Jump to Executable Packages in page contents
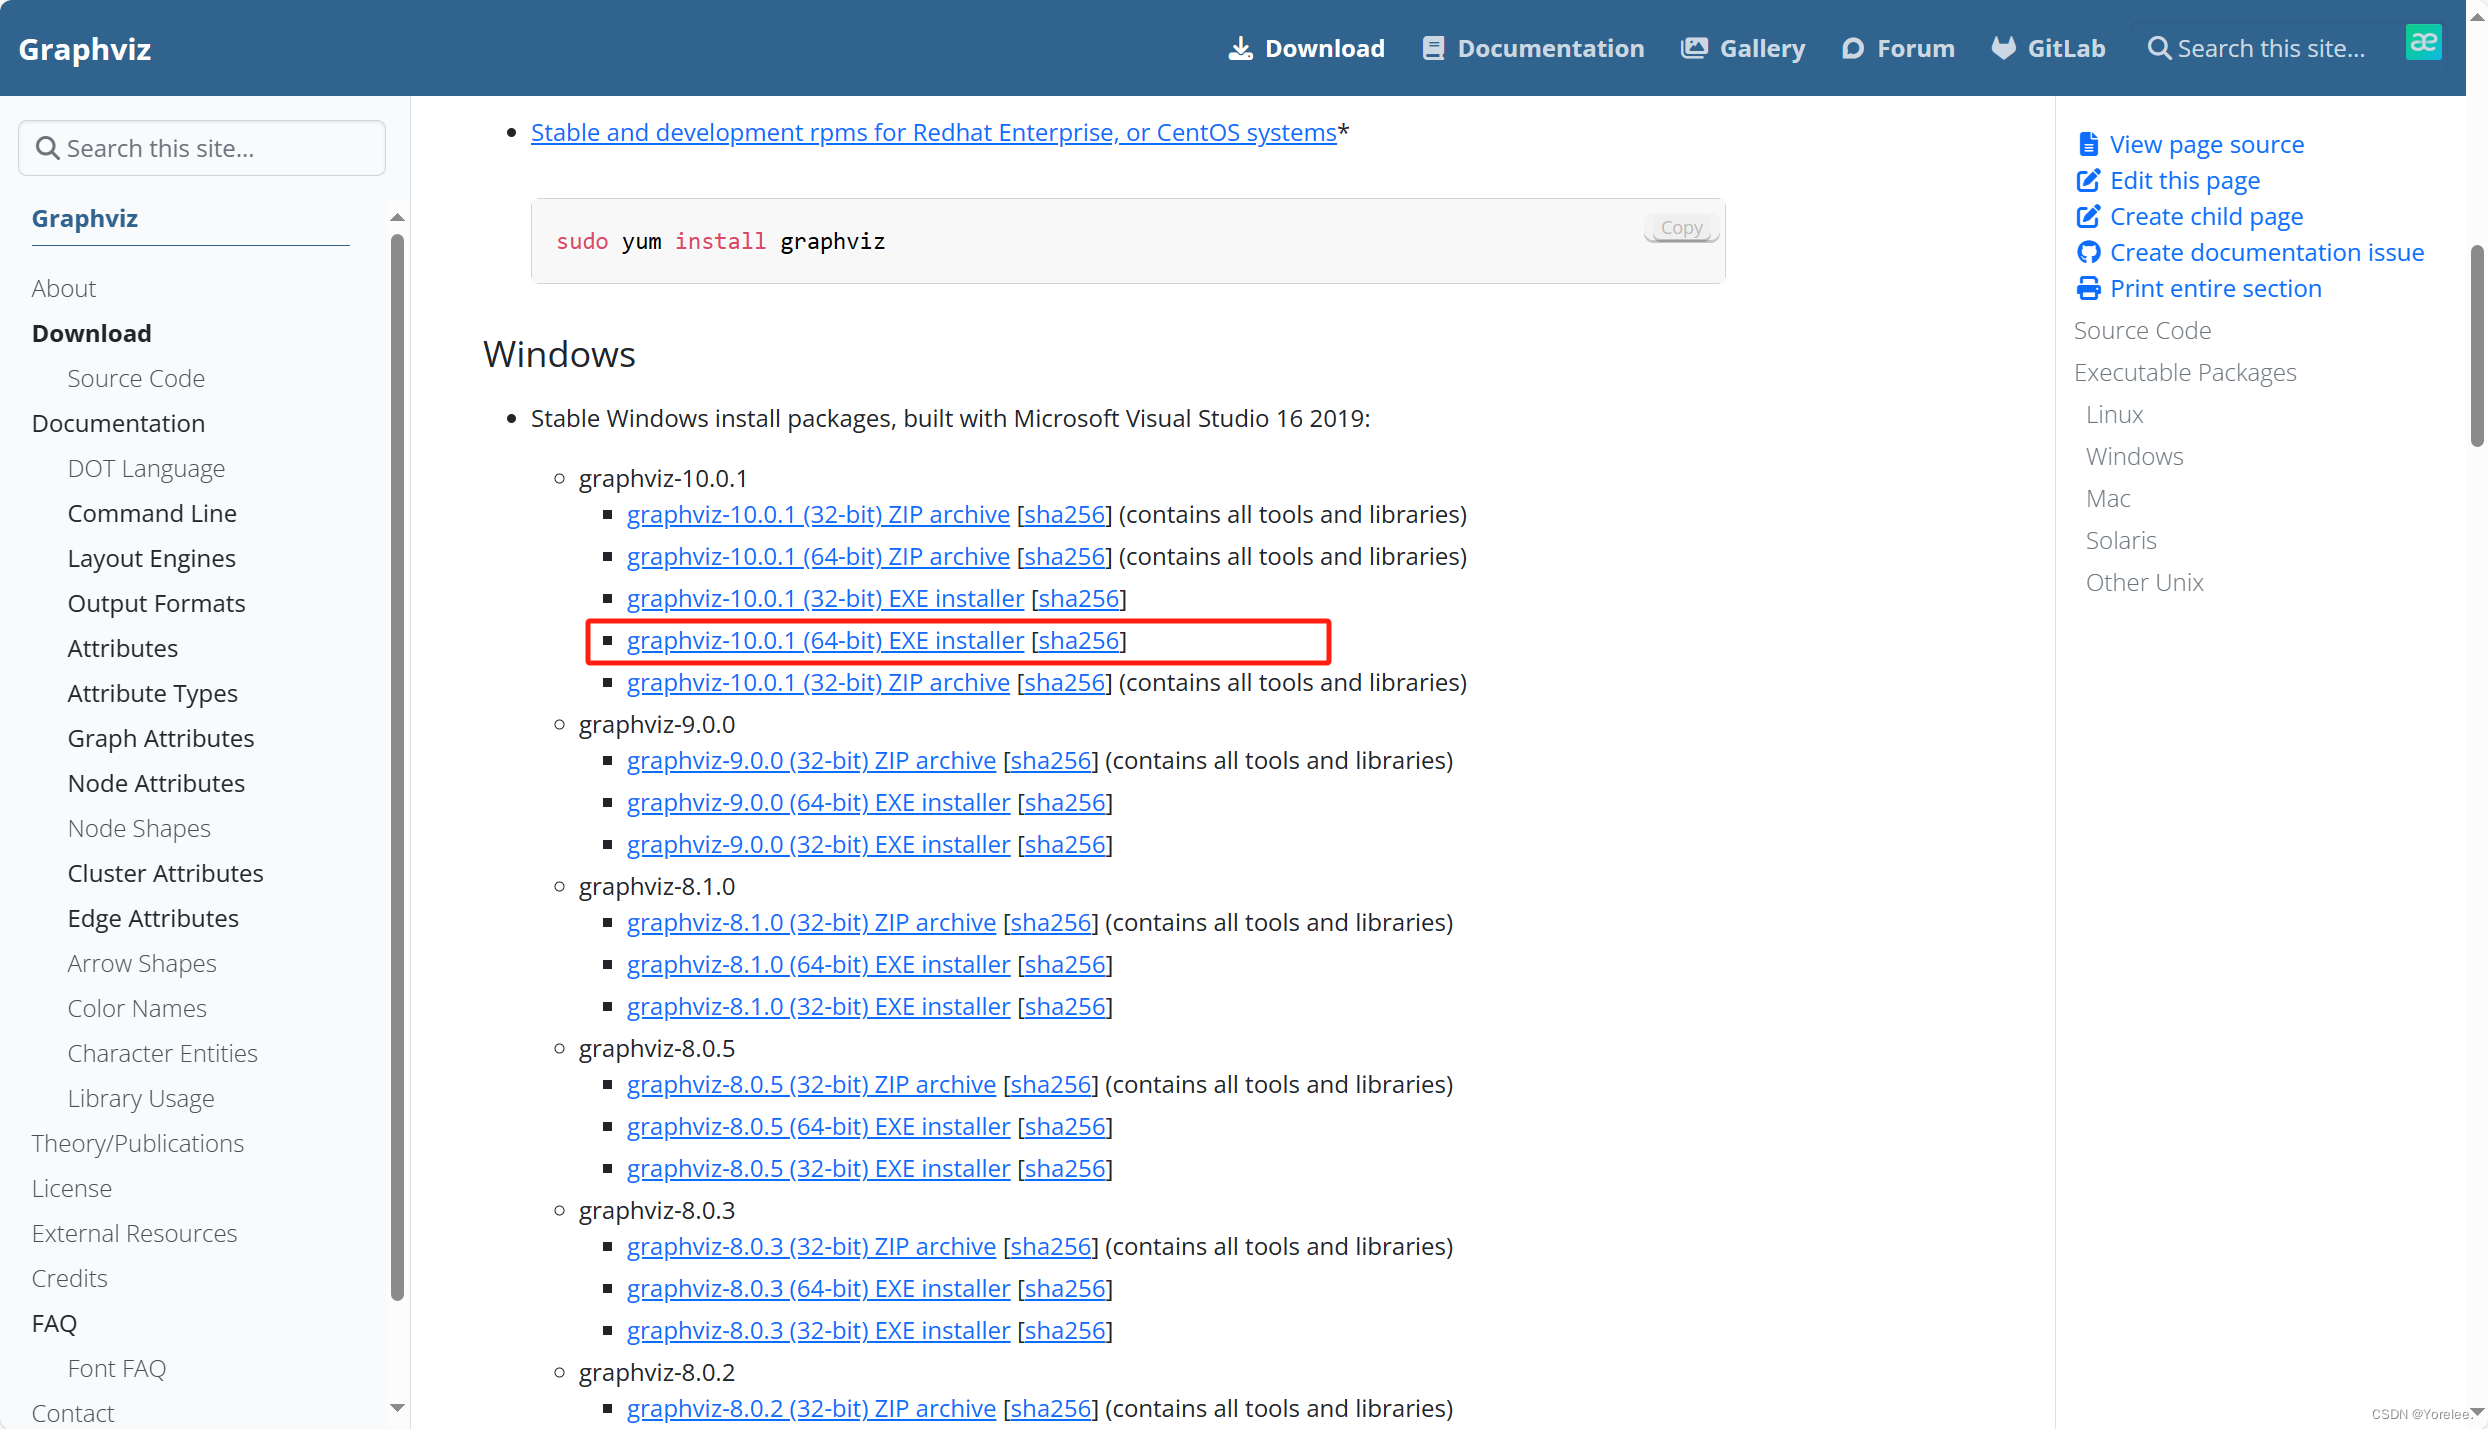2488x1429 pixels. (2185, 373)
